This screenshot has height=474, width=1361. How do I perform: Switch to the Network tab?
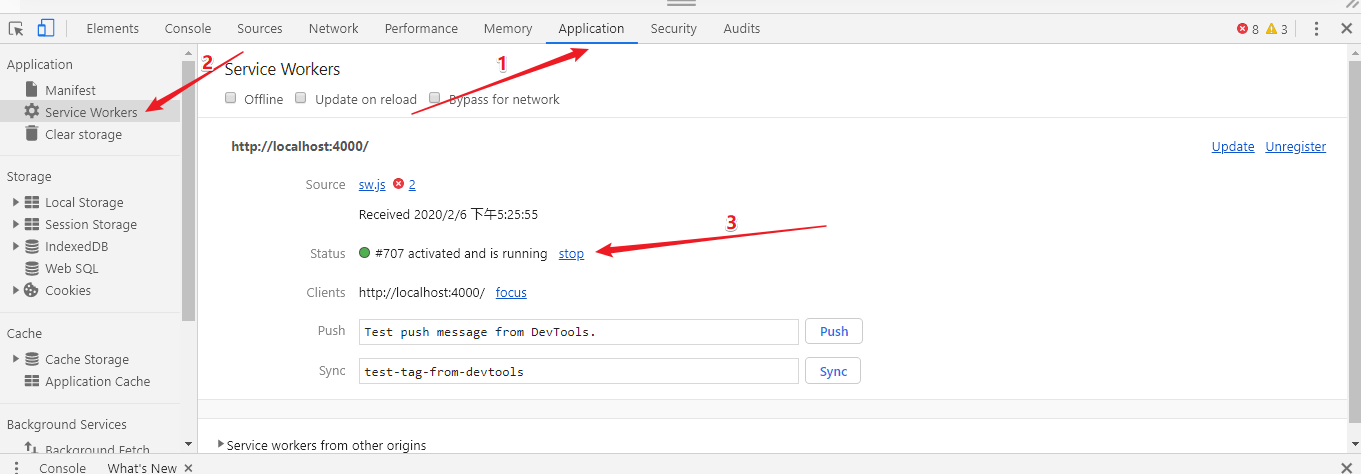pos(333,29)
